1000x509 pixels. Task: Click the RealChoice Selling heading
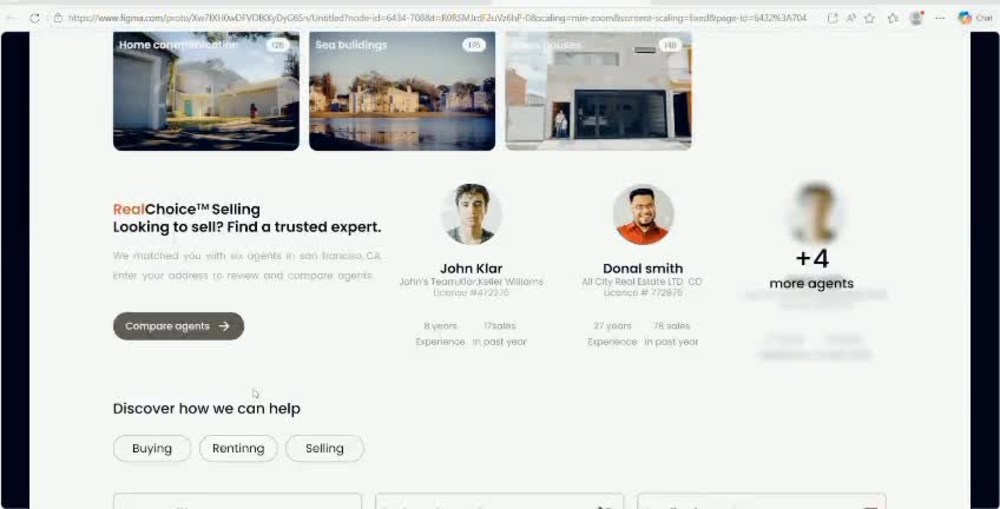187,209
